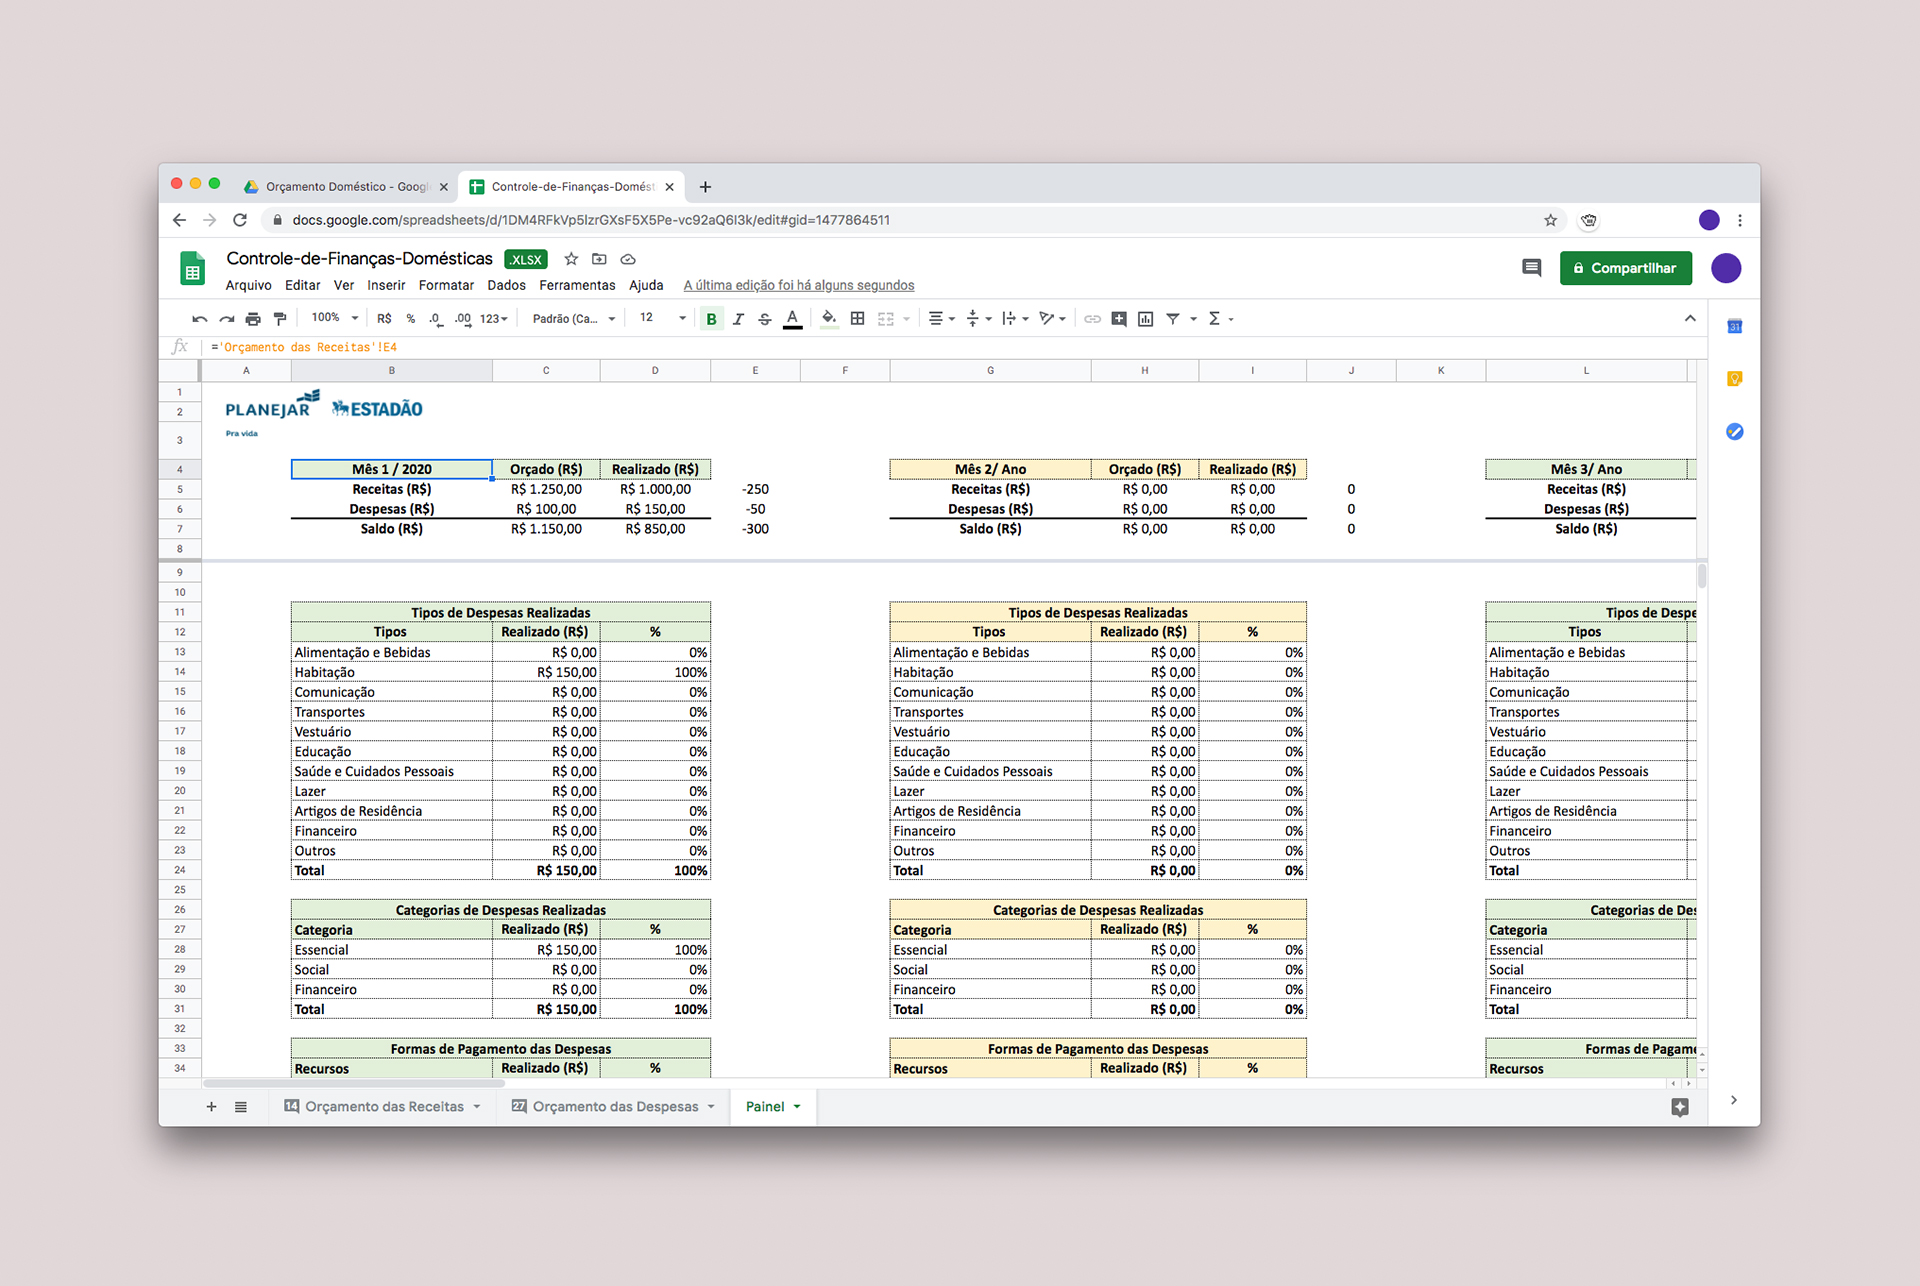
Task: Click the print icon in toolbar
Action: (253, 319)
